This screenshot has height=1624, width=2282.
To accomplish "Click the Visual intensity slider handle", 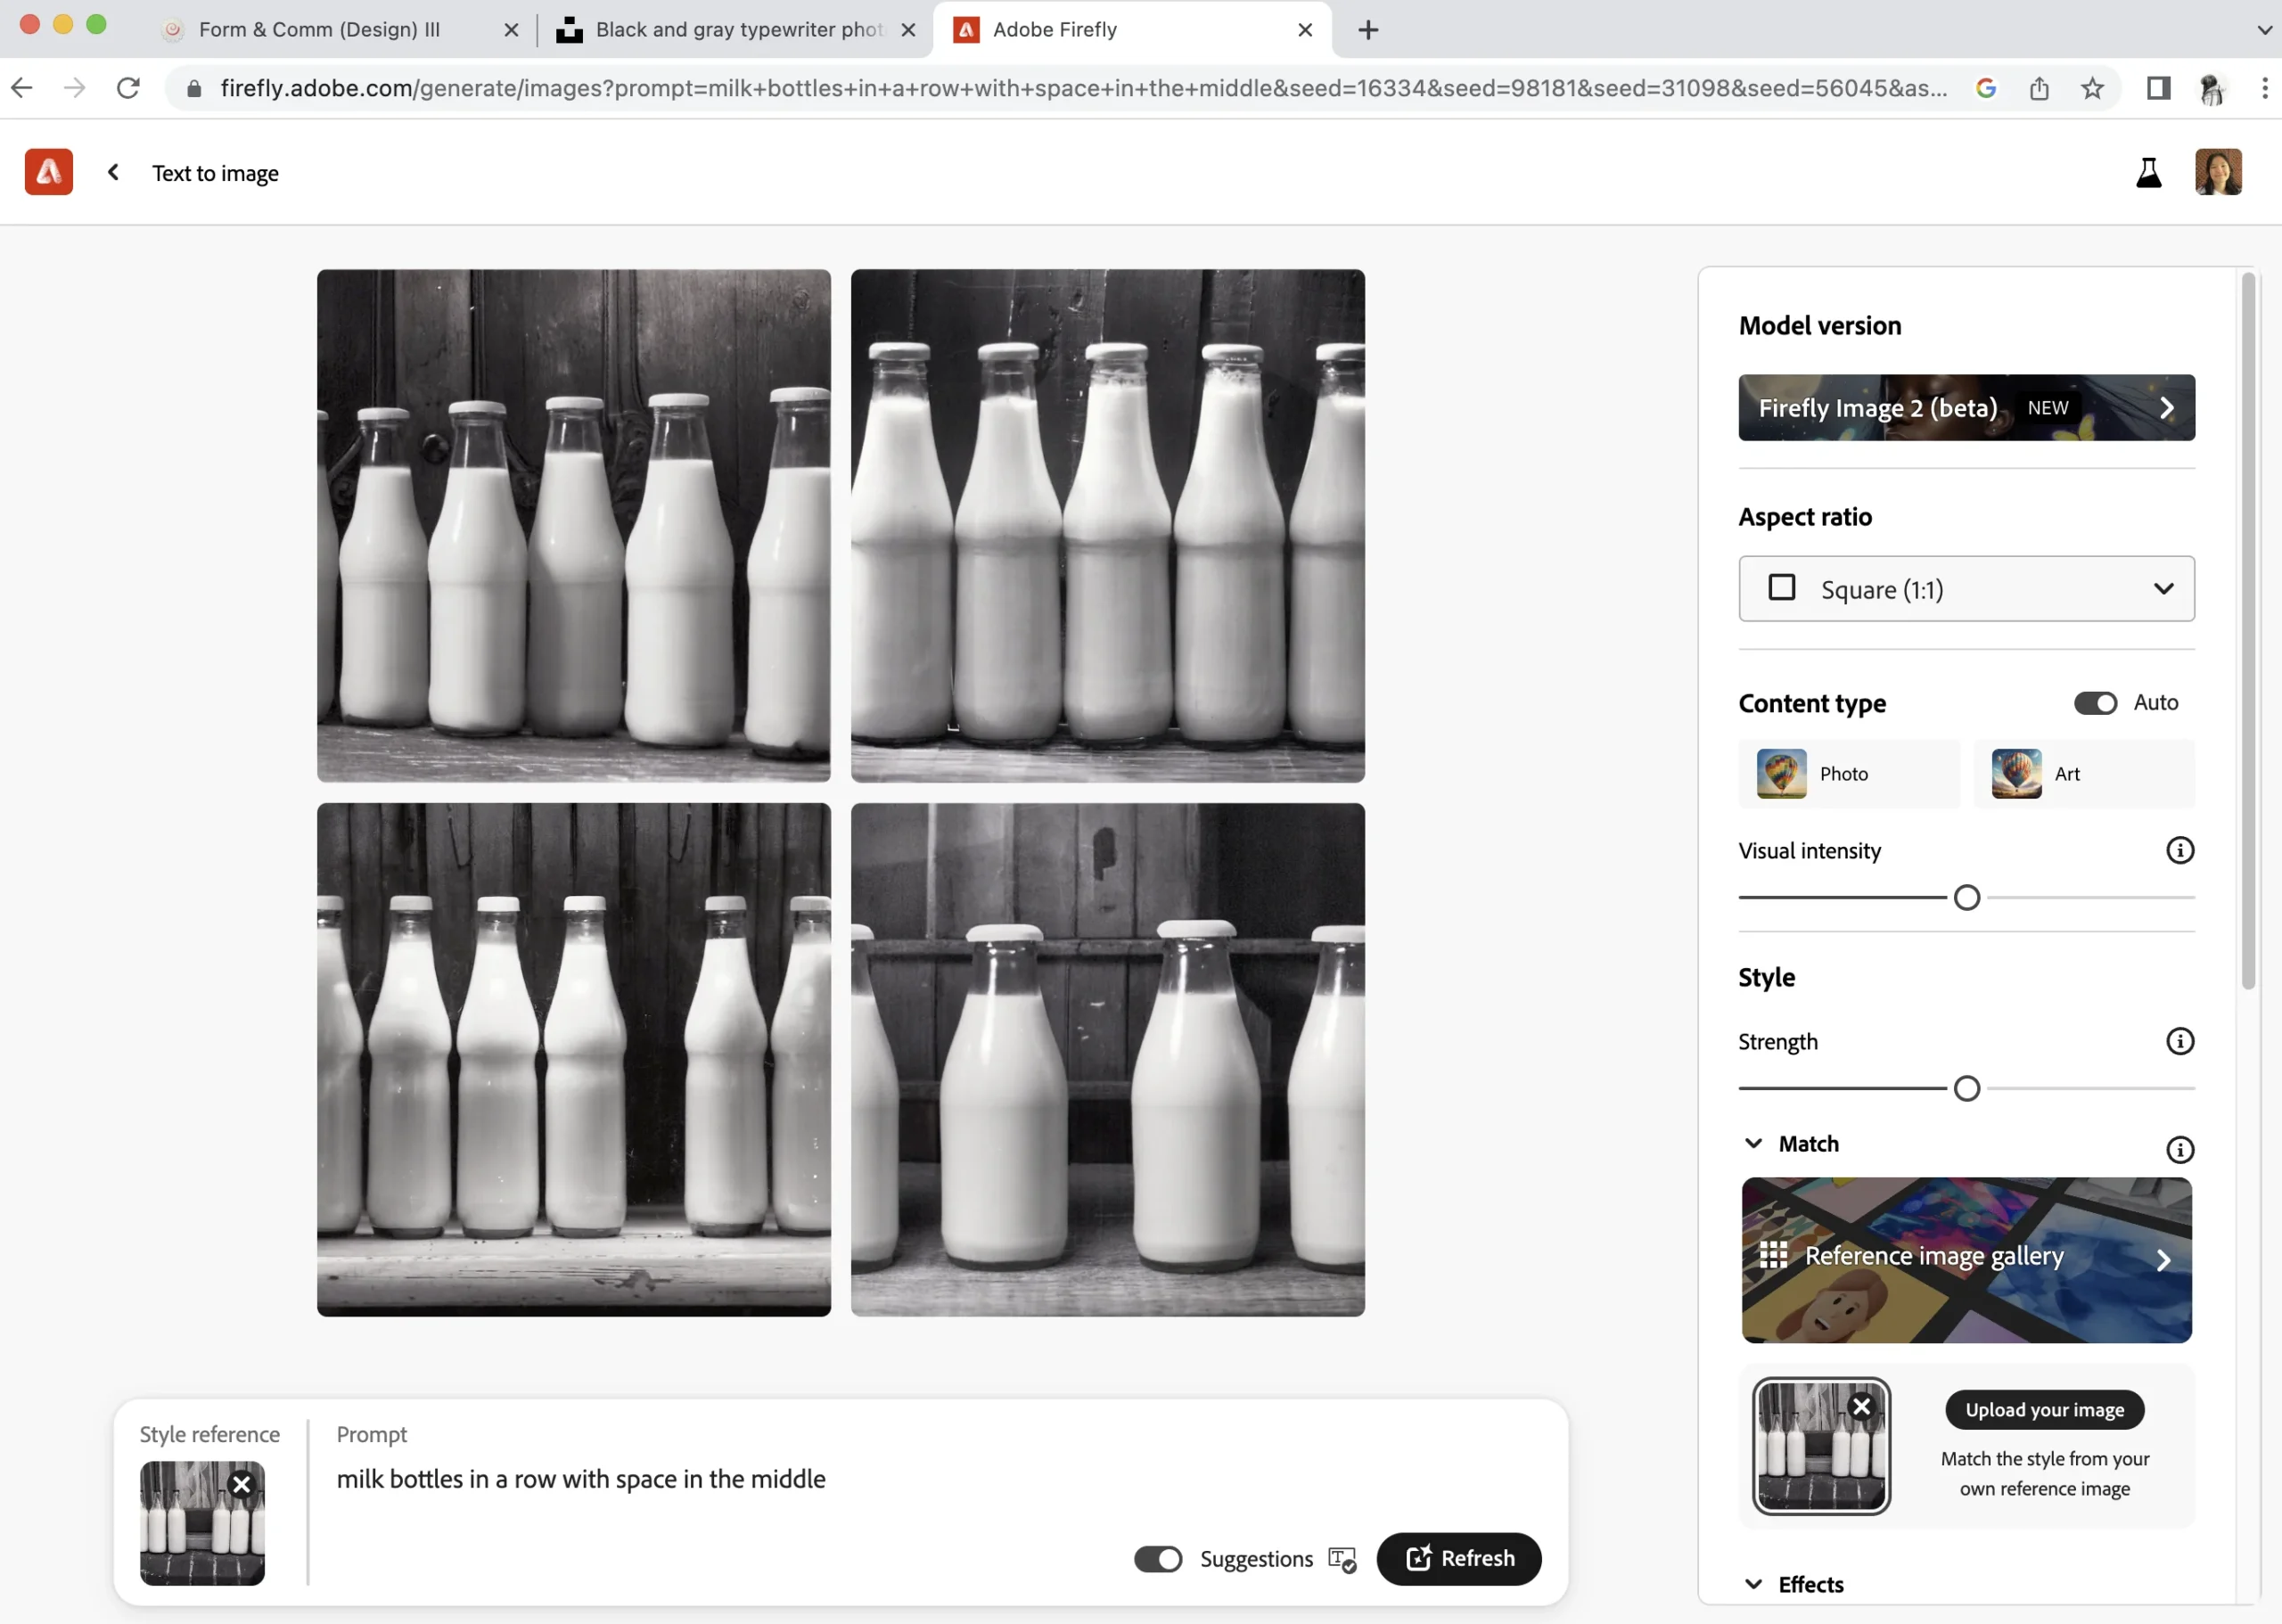I will (1966, 898).
